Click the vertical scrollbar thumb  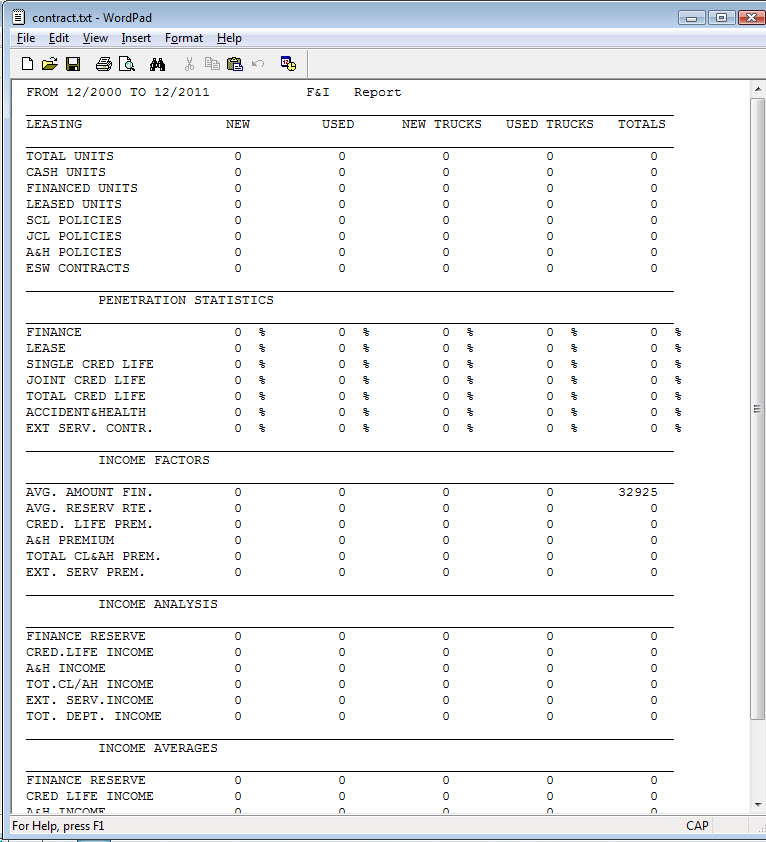(757, 408)
